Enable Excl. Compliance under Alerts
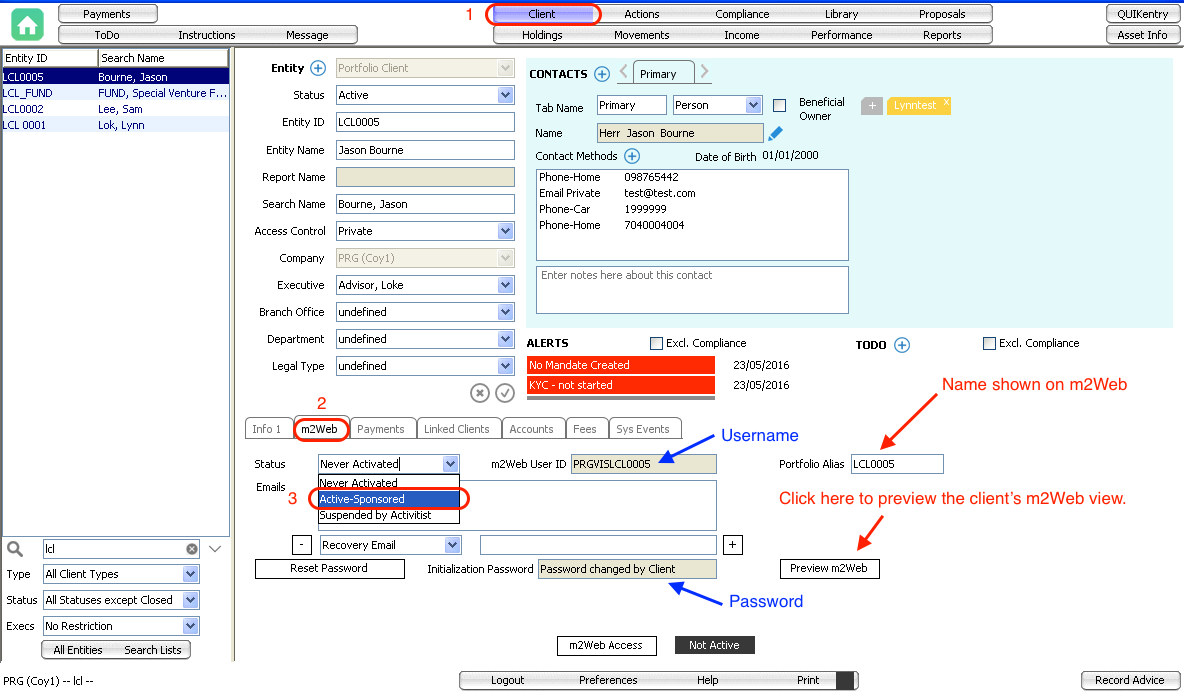The width and height of the screenshot is (1184, 697). (x=656, y=343)
